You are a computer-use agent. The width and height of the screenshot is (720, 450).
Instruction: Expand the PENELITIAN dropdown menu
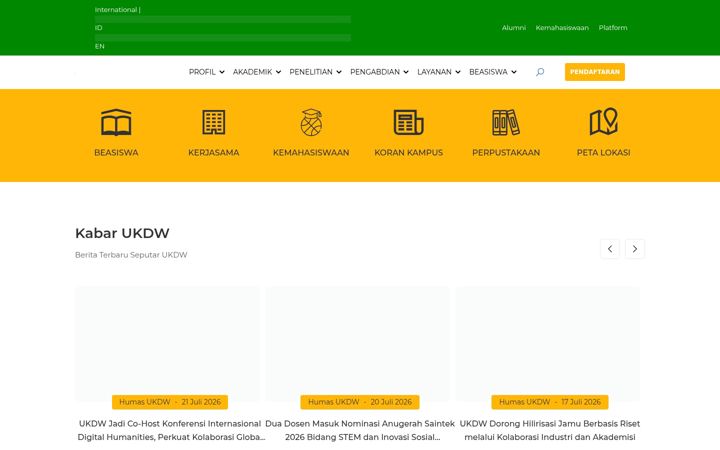(x=315, y=72)
